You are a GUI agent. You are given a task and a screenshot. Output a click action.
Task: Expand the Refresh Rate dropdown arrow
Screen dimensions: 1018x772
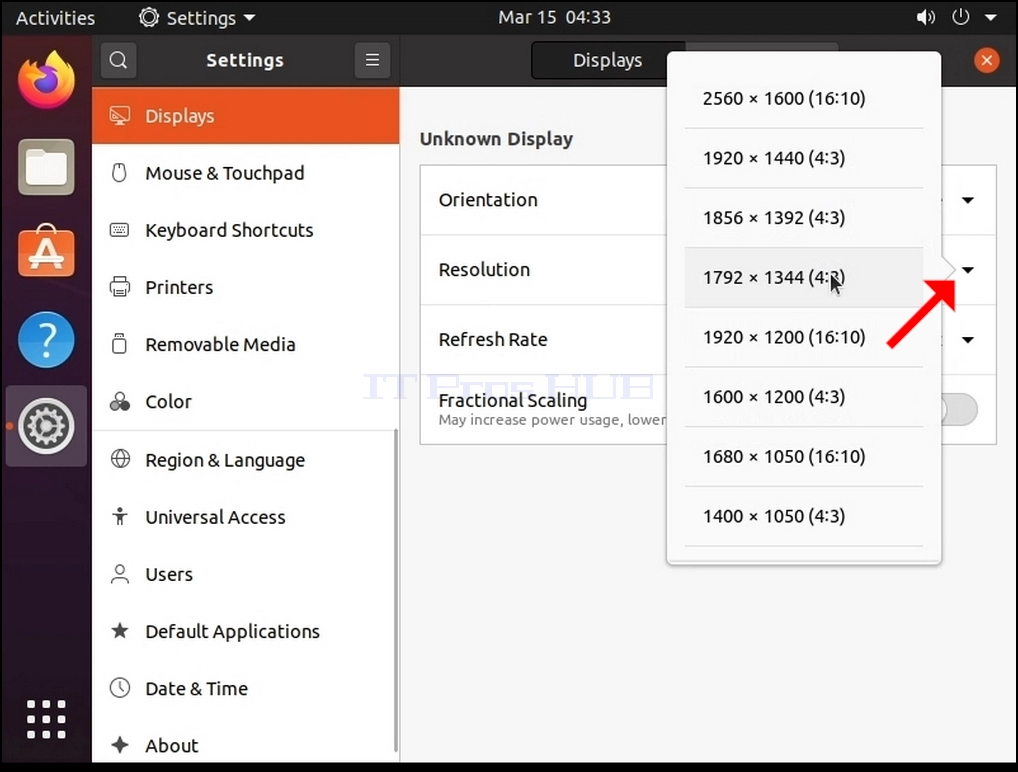coord(968,340)
